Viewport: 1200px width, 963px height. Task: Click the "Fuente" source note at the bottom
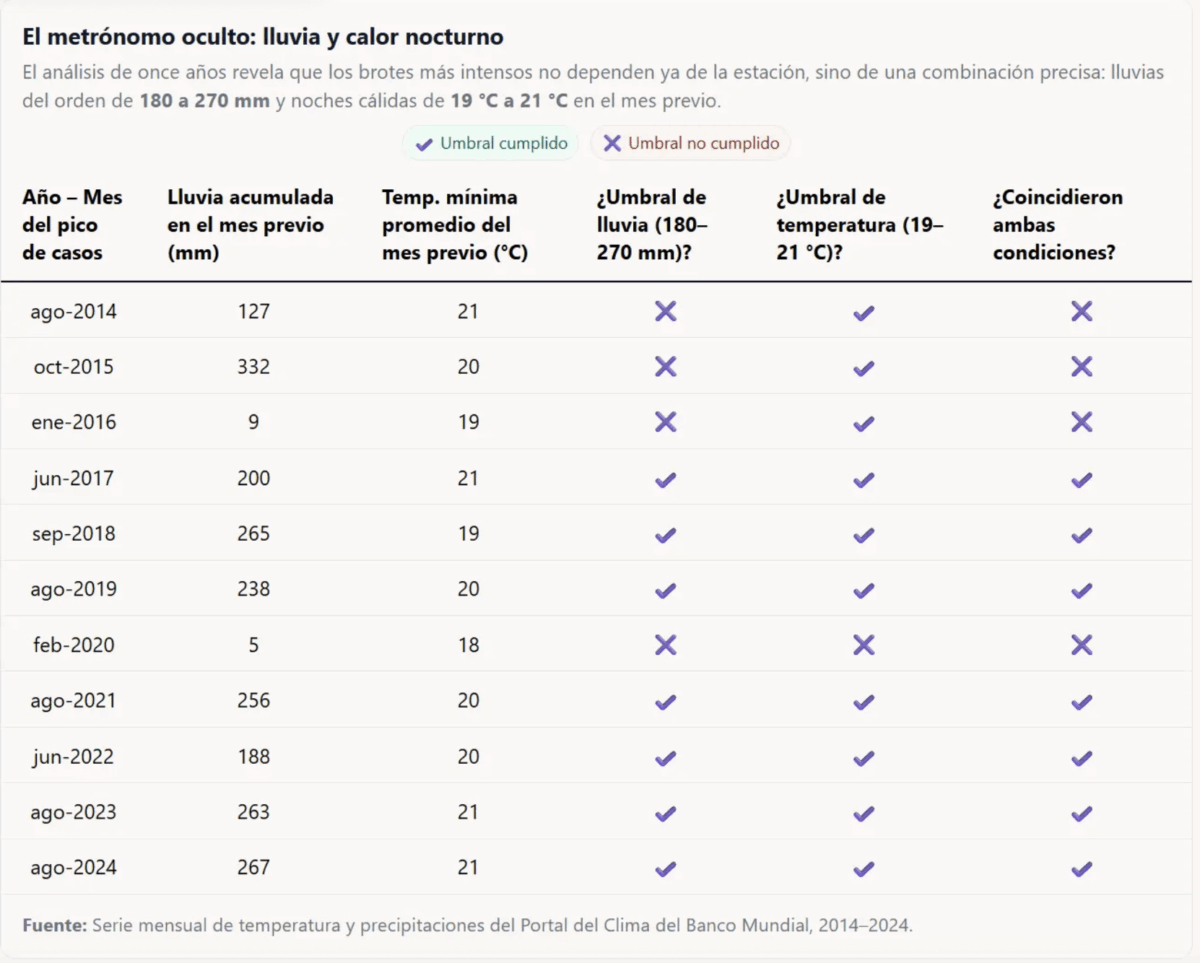467,925
